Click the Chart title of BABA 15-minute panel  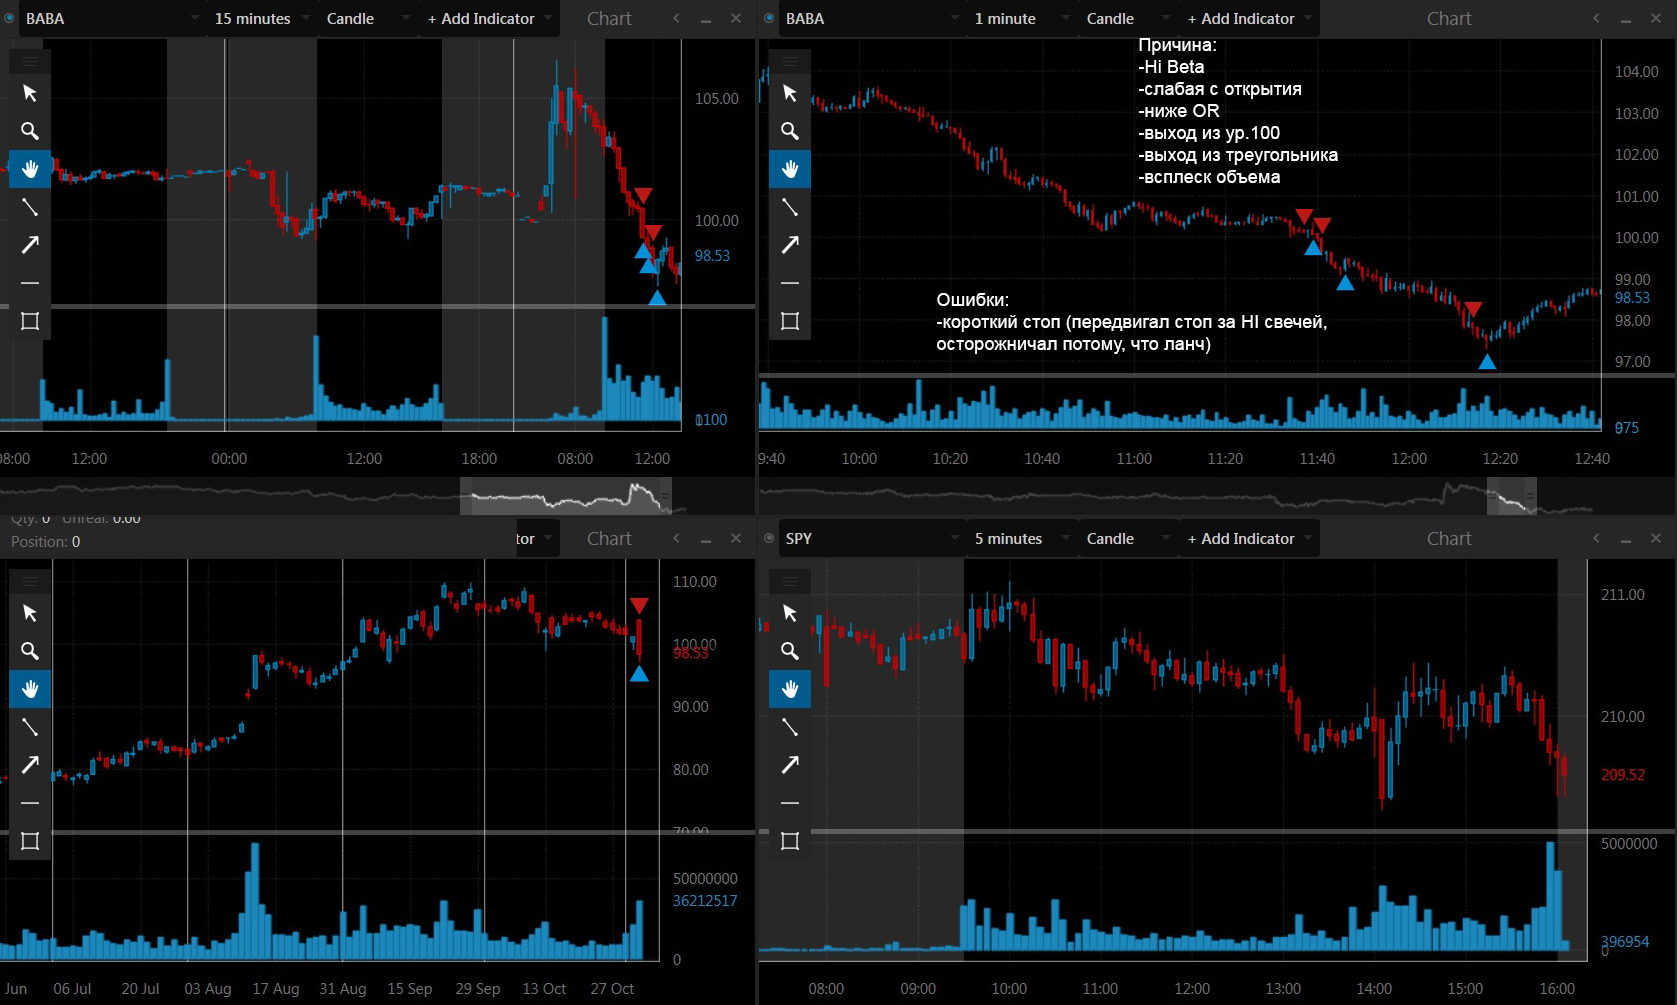click(609, 19)
